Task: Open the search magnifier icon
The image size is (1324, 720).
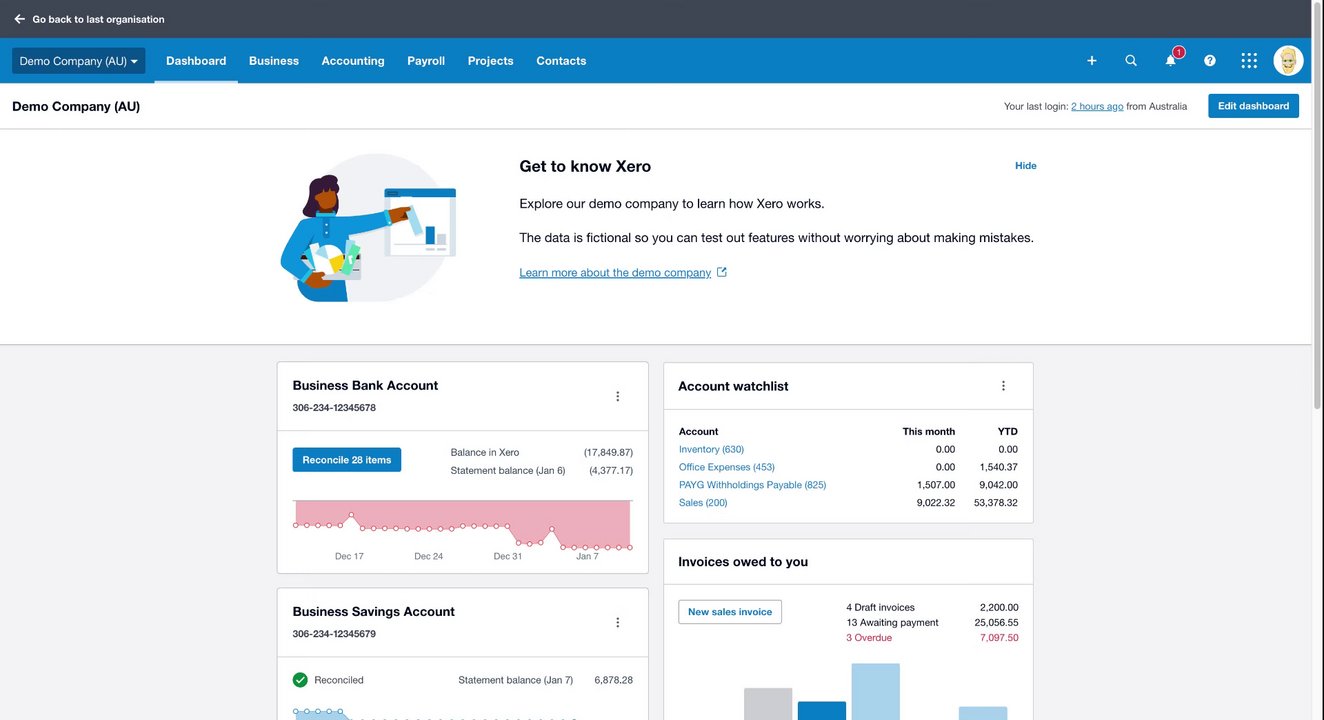Action: click(1131, 61)
